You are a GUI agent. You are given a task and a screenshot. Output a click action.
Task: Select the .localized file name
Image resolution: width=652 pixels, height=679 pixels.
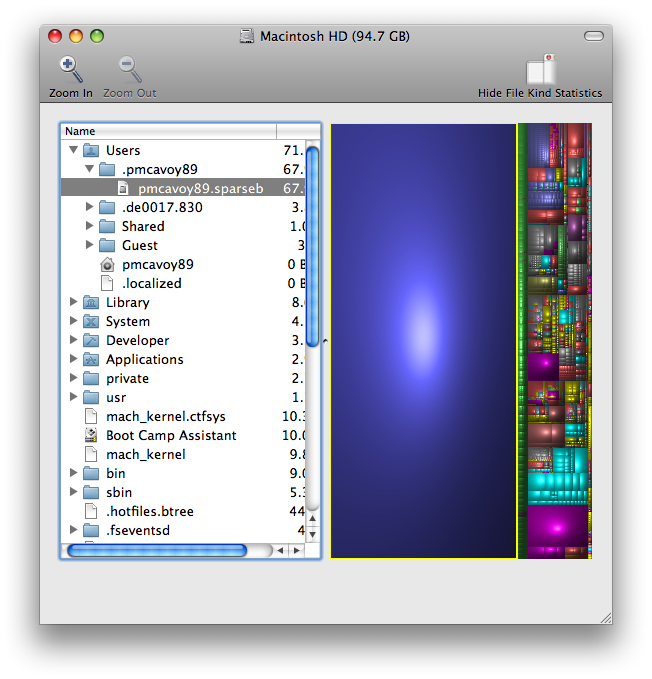152,284
